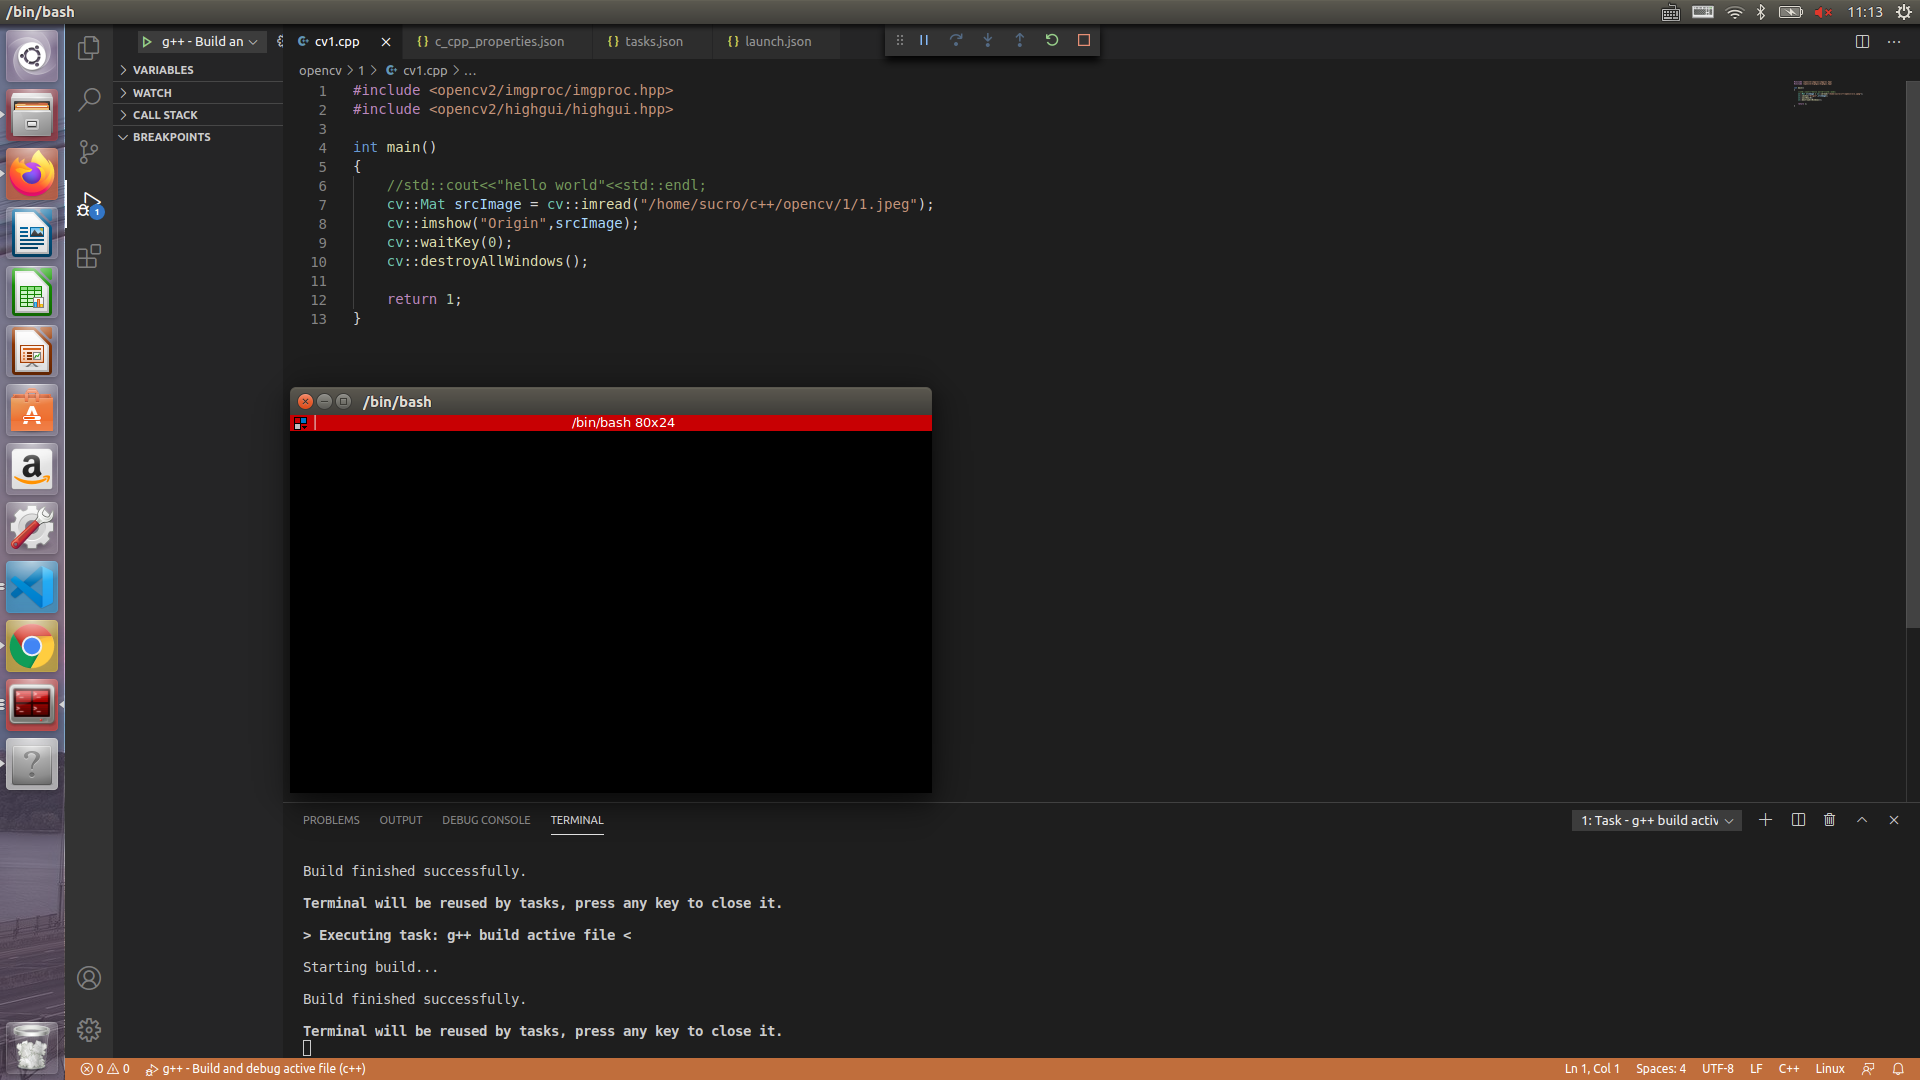Image resolution: width=1920 pixels, height=1080 pixels.
Task: Restart the debugger
Action: tap(1052, 40)
